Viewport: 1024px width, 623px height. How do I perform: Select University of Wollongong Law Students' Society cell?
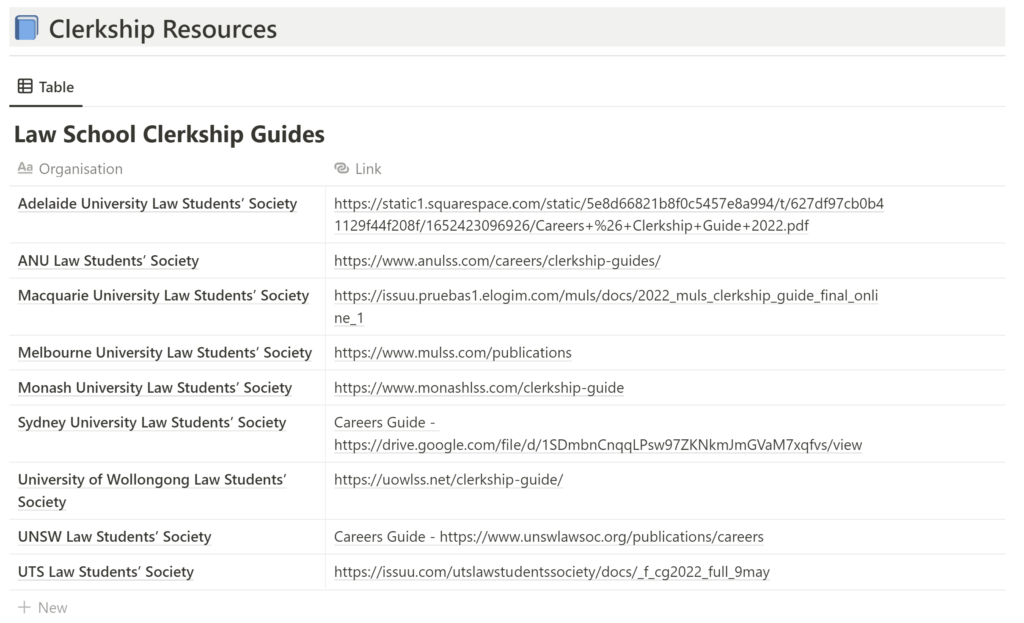[167, 490]
